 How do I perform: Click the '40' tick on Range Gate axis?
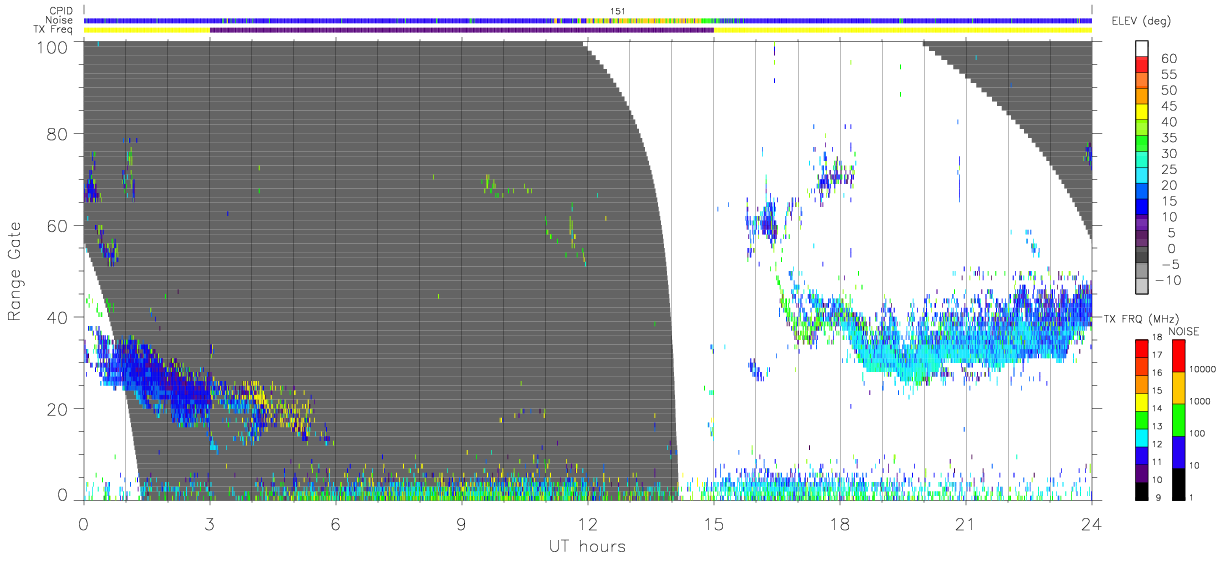58,317
